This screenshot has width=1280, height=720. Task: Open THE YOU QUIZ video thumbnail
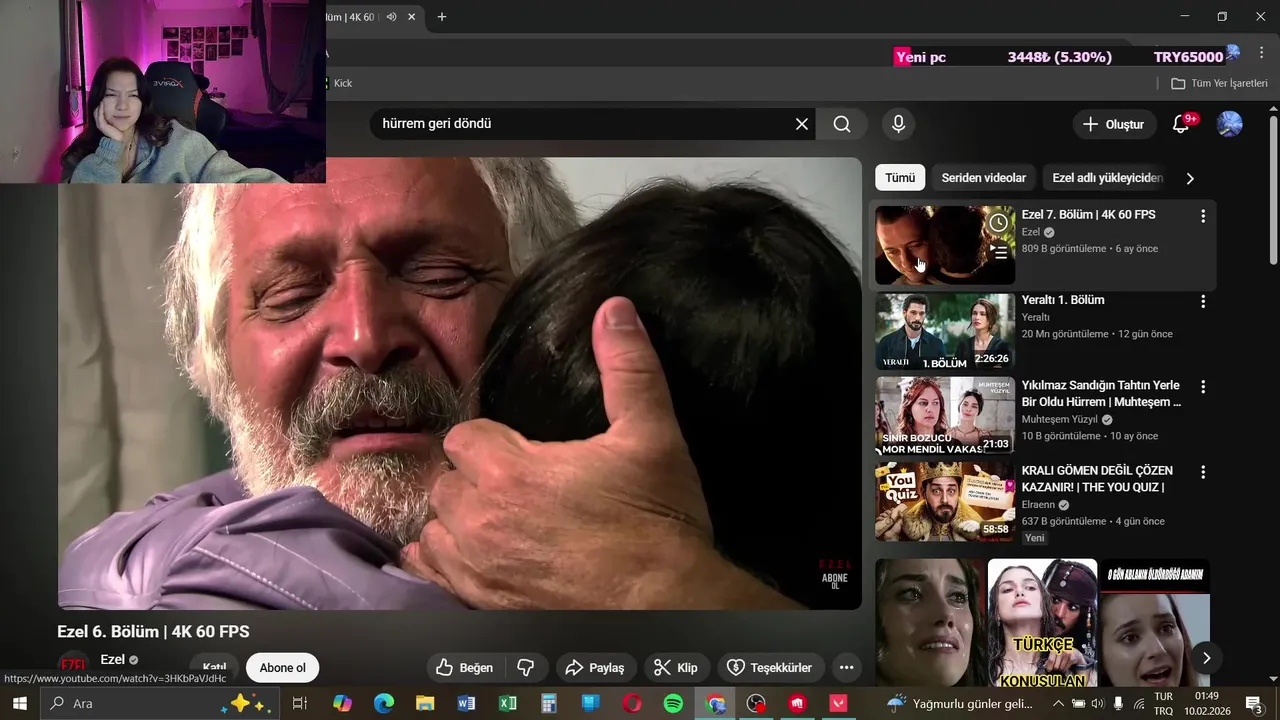945,501
